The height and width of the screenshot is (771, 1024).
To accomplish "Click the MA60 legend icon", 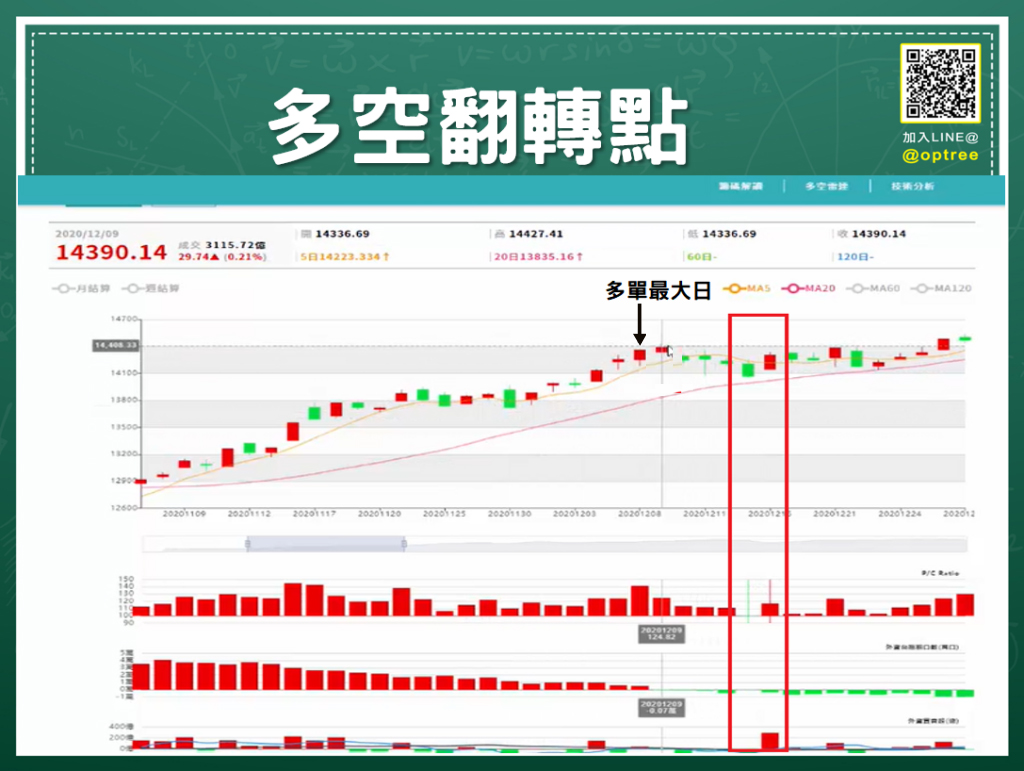I will (859, 287).
